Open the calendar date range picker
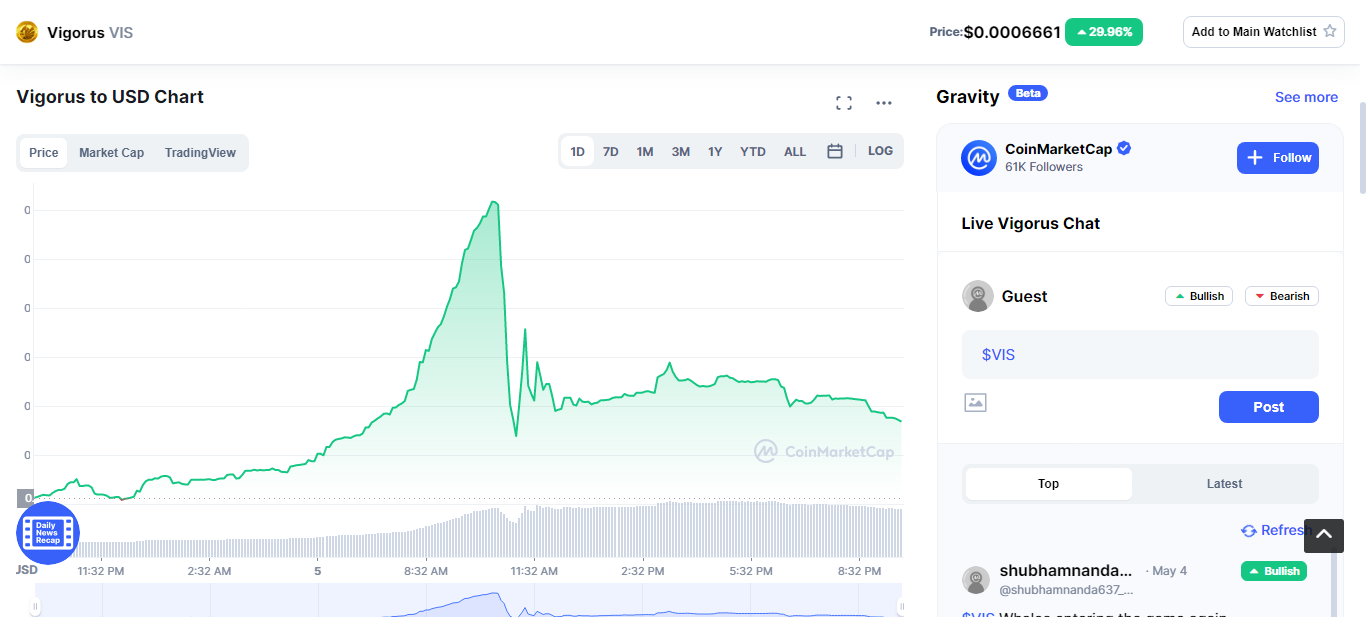 tap(835, 152)
